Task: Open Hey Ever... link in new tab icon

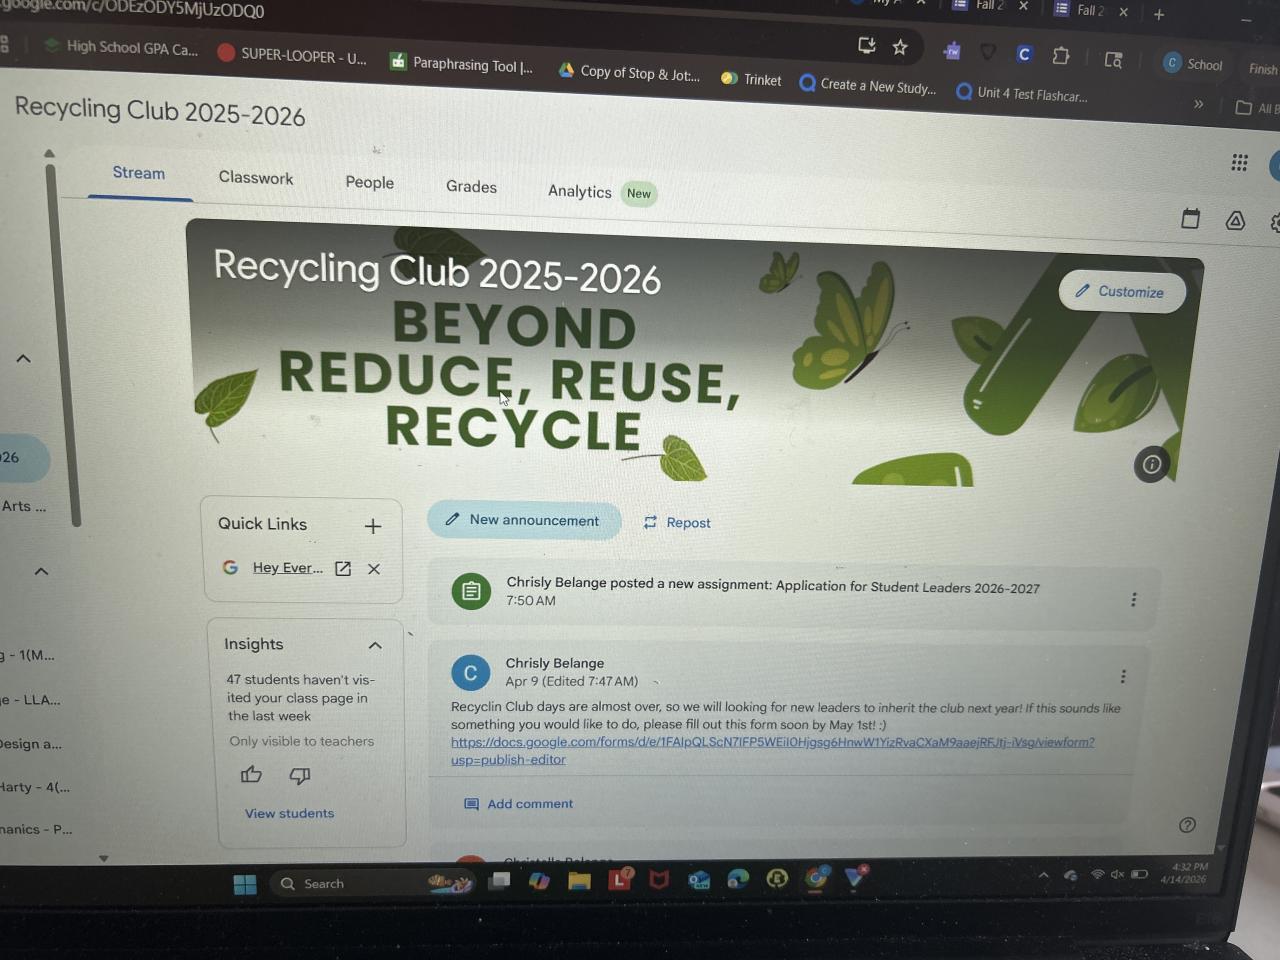Action: tap(343, 568)
